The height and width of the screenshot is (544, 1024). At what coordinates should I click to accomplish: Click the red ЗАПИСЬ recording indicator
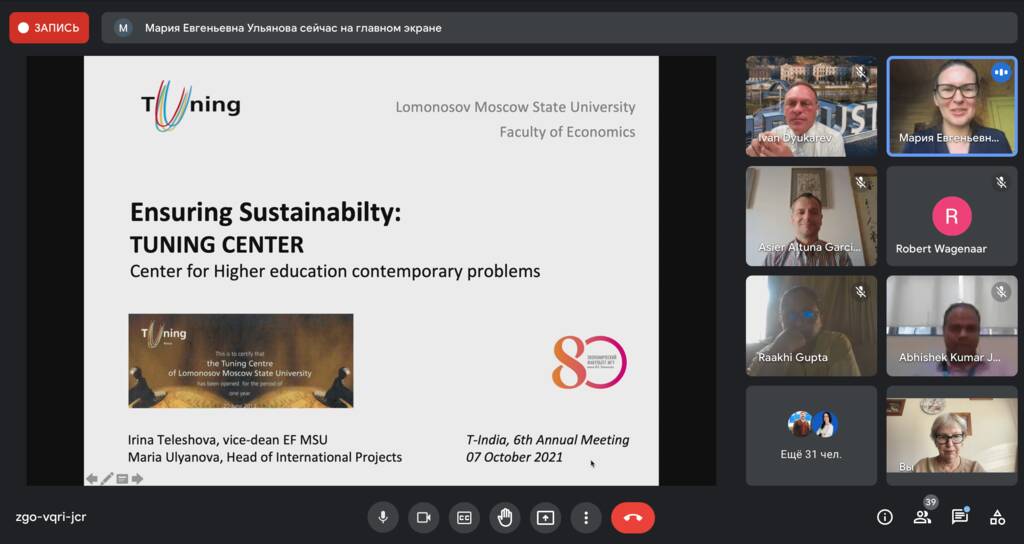point(49,27)
